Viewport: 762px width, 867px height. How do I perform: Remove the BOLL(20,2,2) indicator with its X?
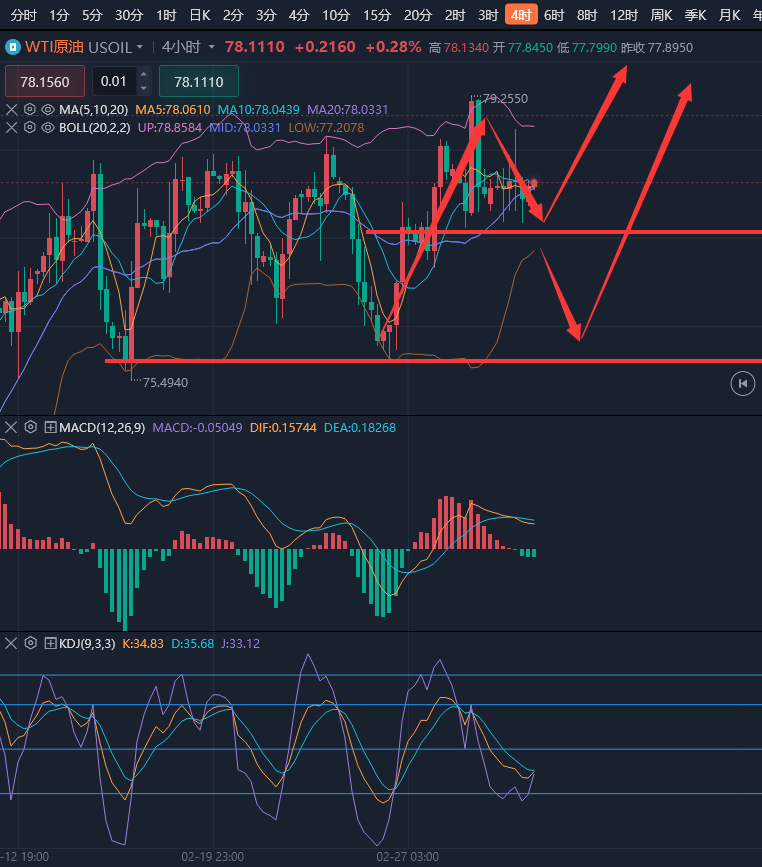(11, 128)
